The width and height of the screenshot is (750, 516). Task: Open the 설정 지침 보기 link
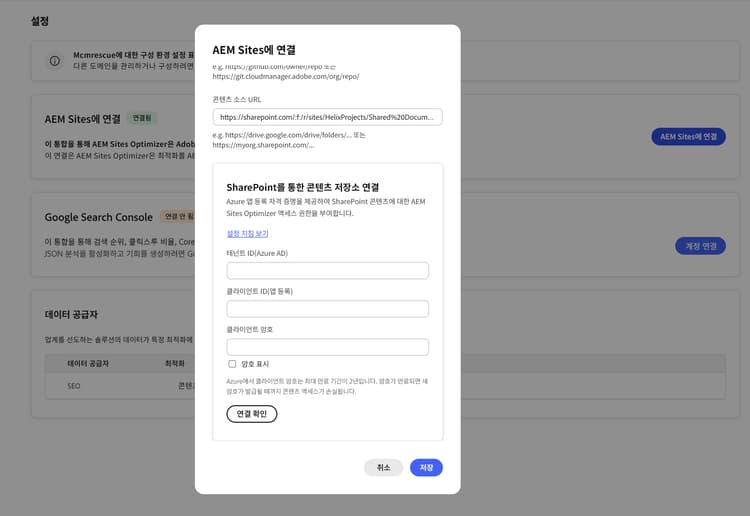[x=247, y=233]
